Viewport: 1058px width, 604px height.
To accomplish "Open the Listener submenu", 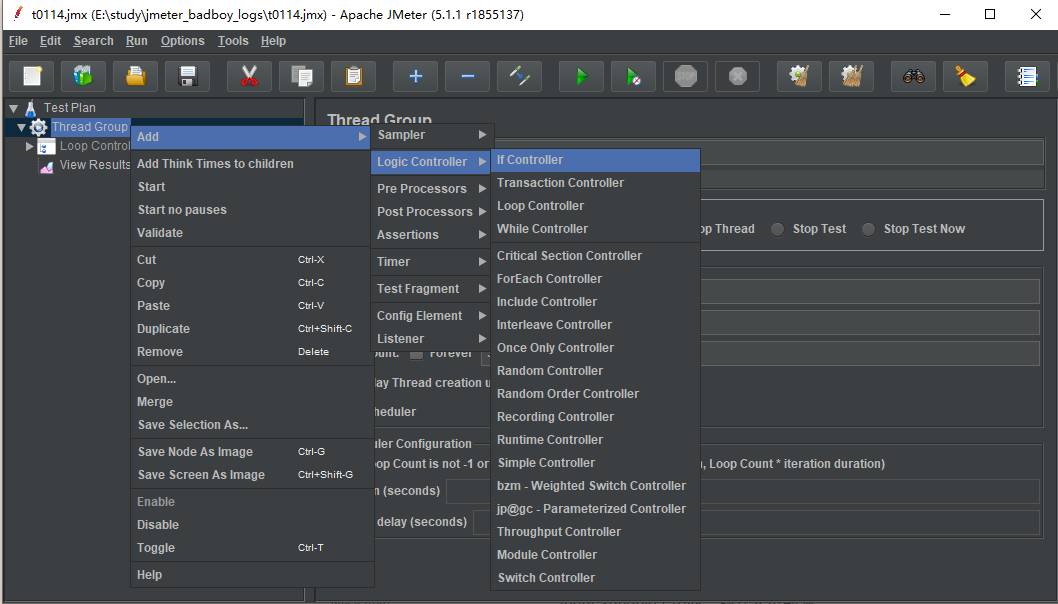I will 432,339.
